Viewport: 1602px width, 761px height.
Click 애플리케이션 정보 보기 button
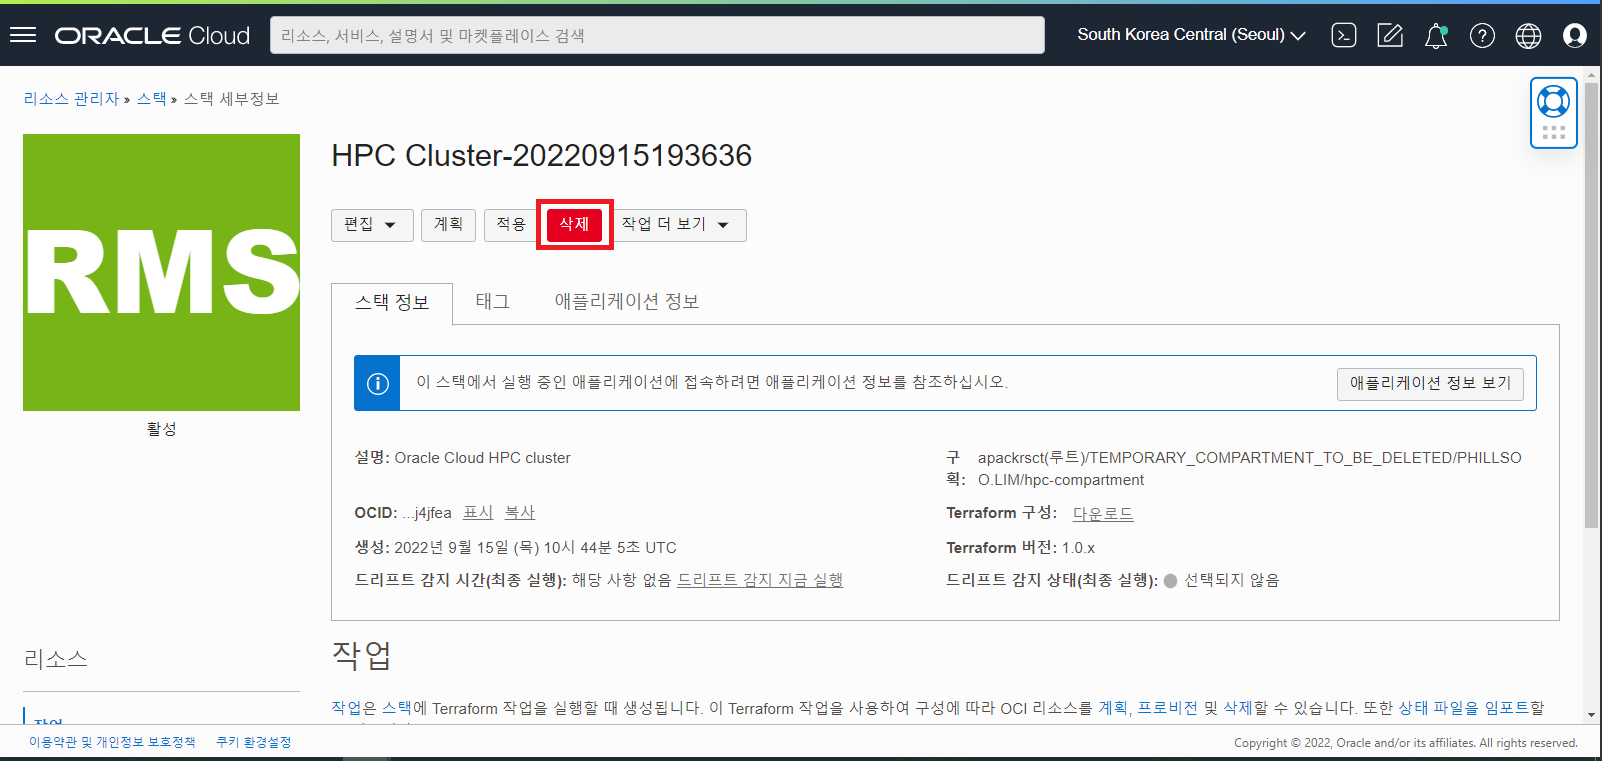tap(1430, 383)
